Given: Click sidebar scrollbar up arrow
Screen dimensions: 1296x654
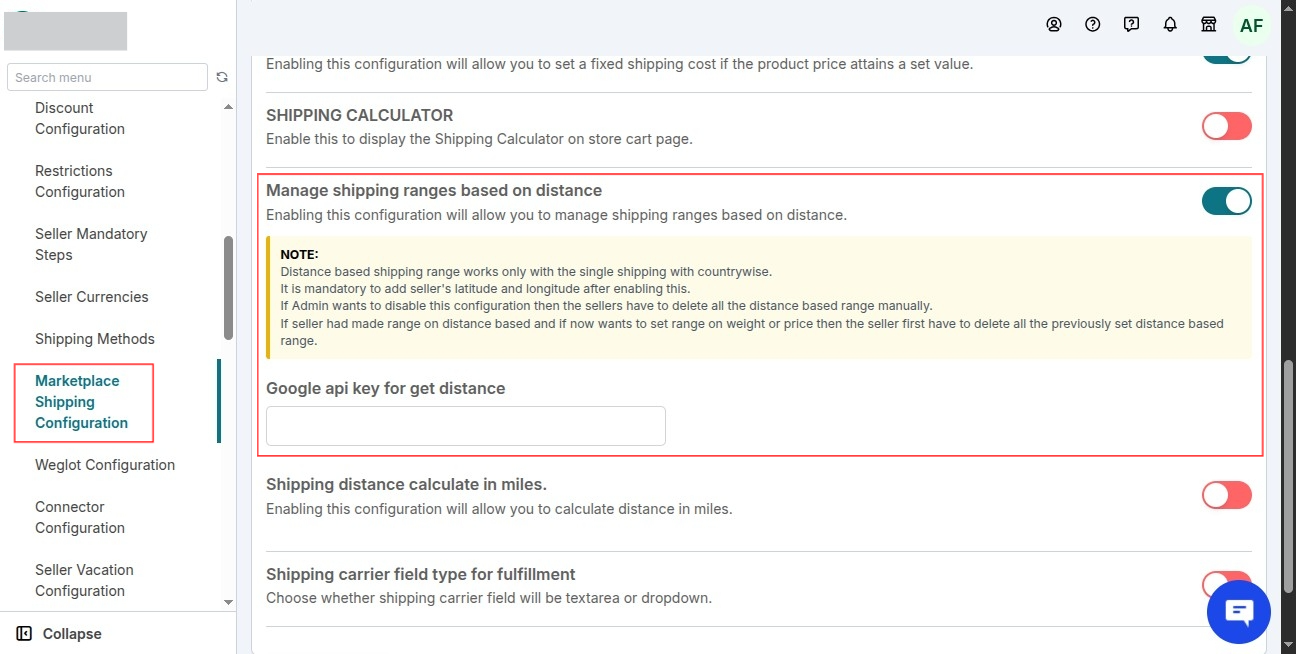Looking at the screenshot, I should pos(228,106).
